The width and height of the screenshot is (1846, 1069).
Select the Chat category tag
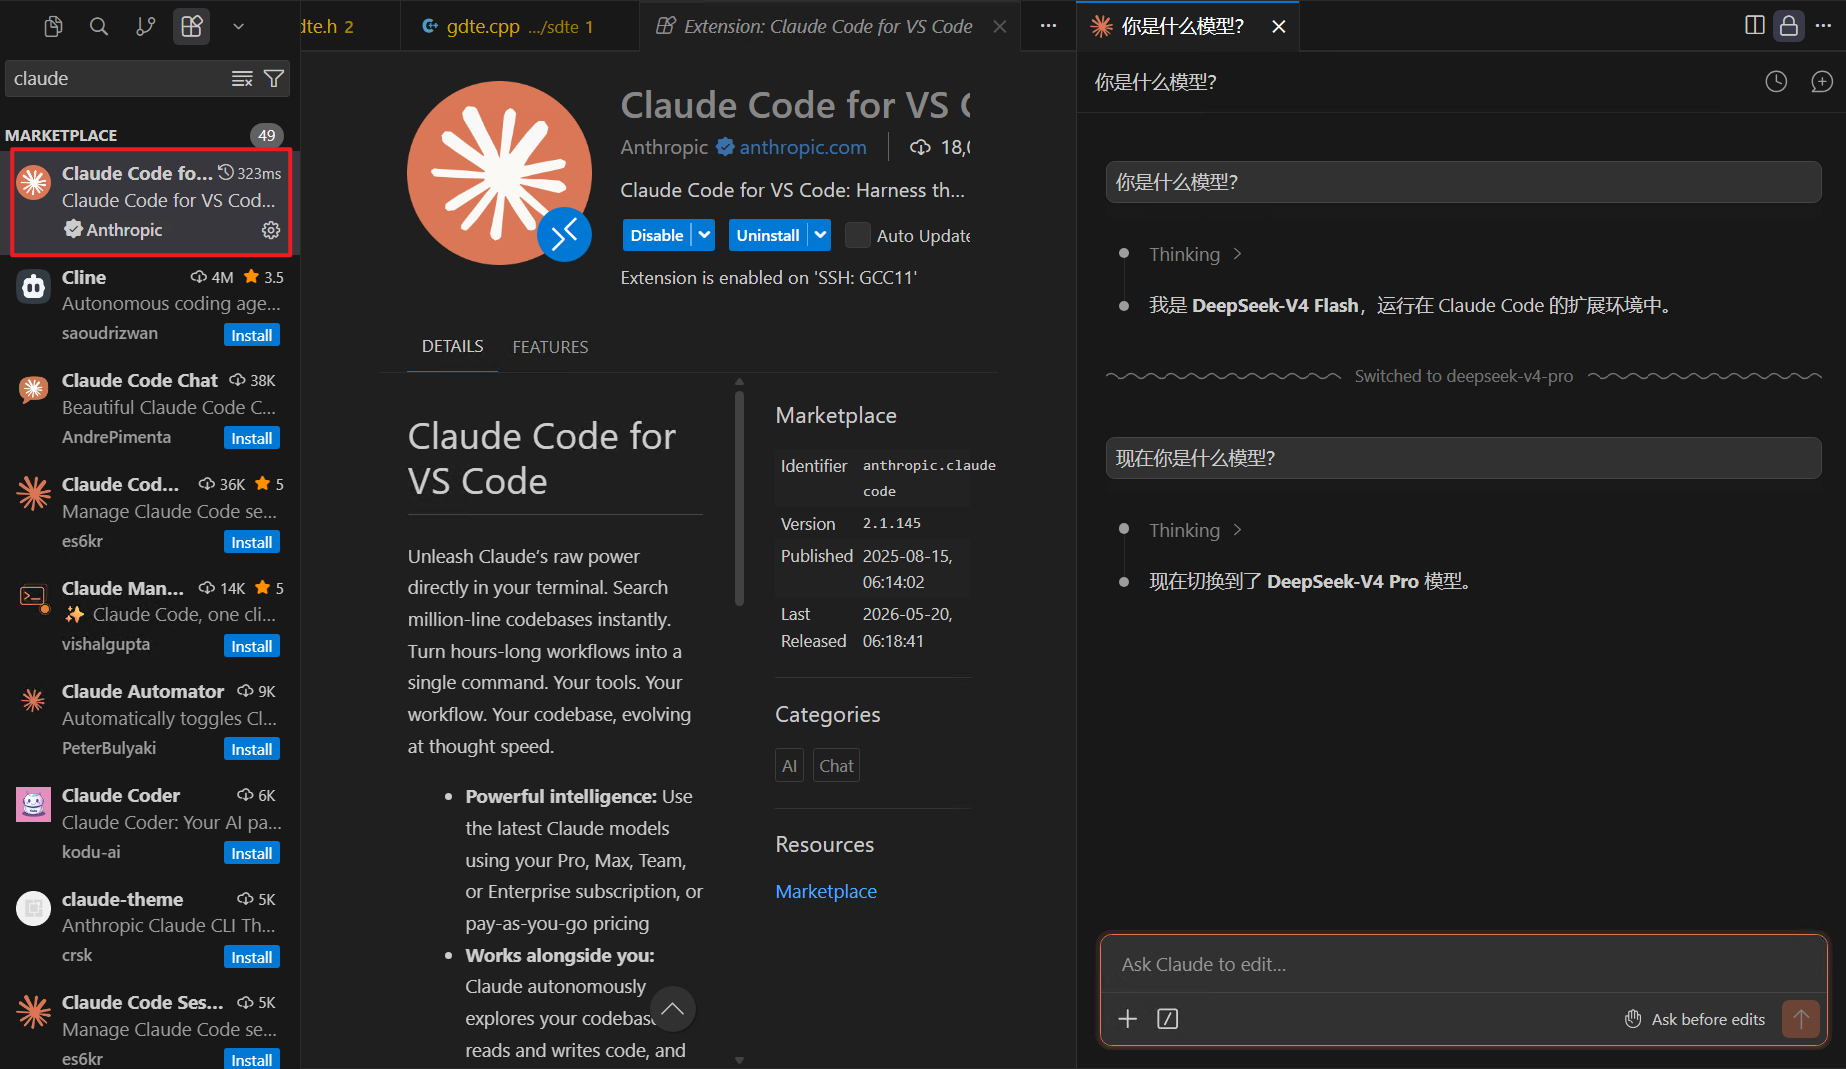836,765
